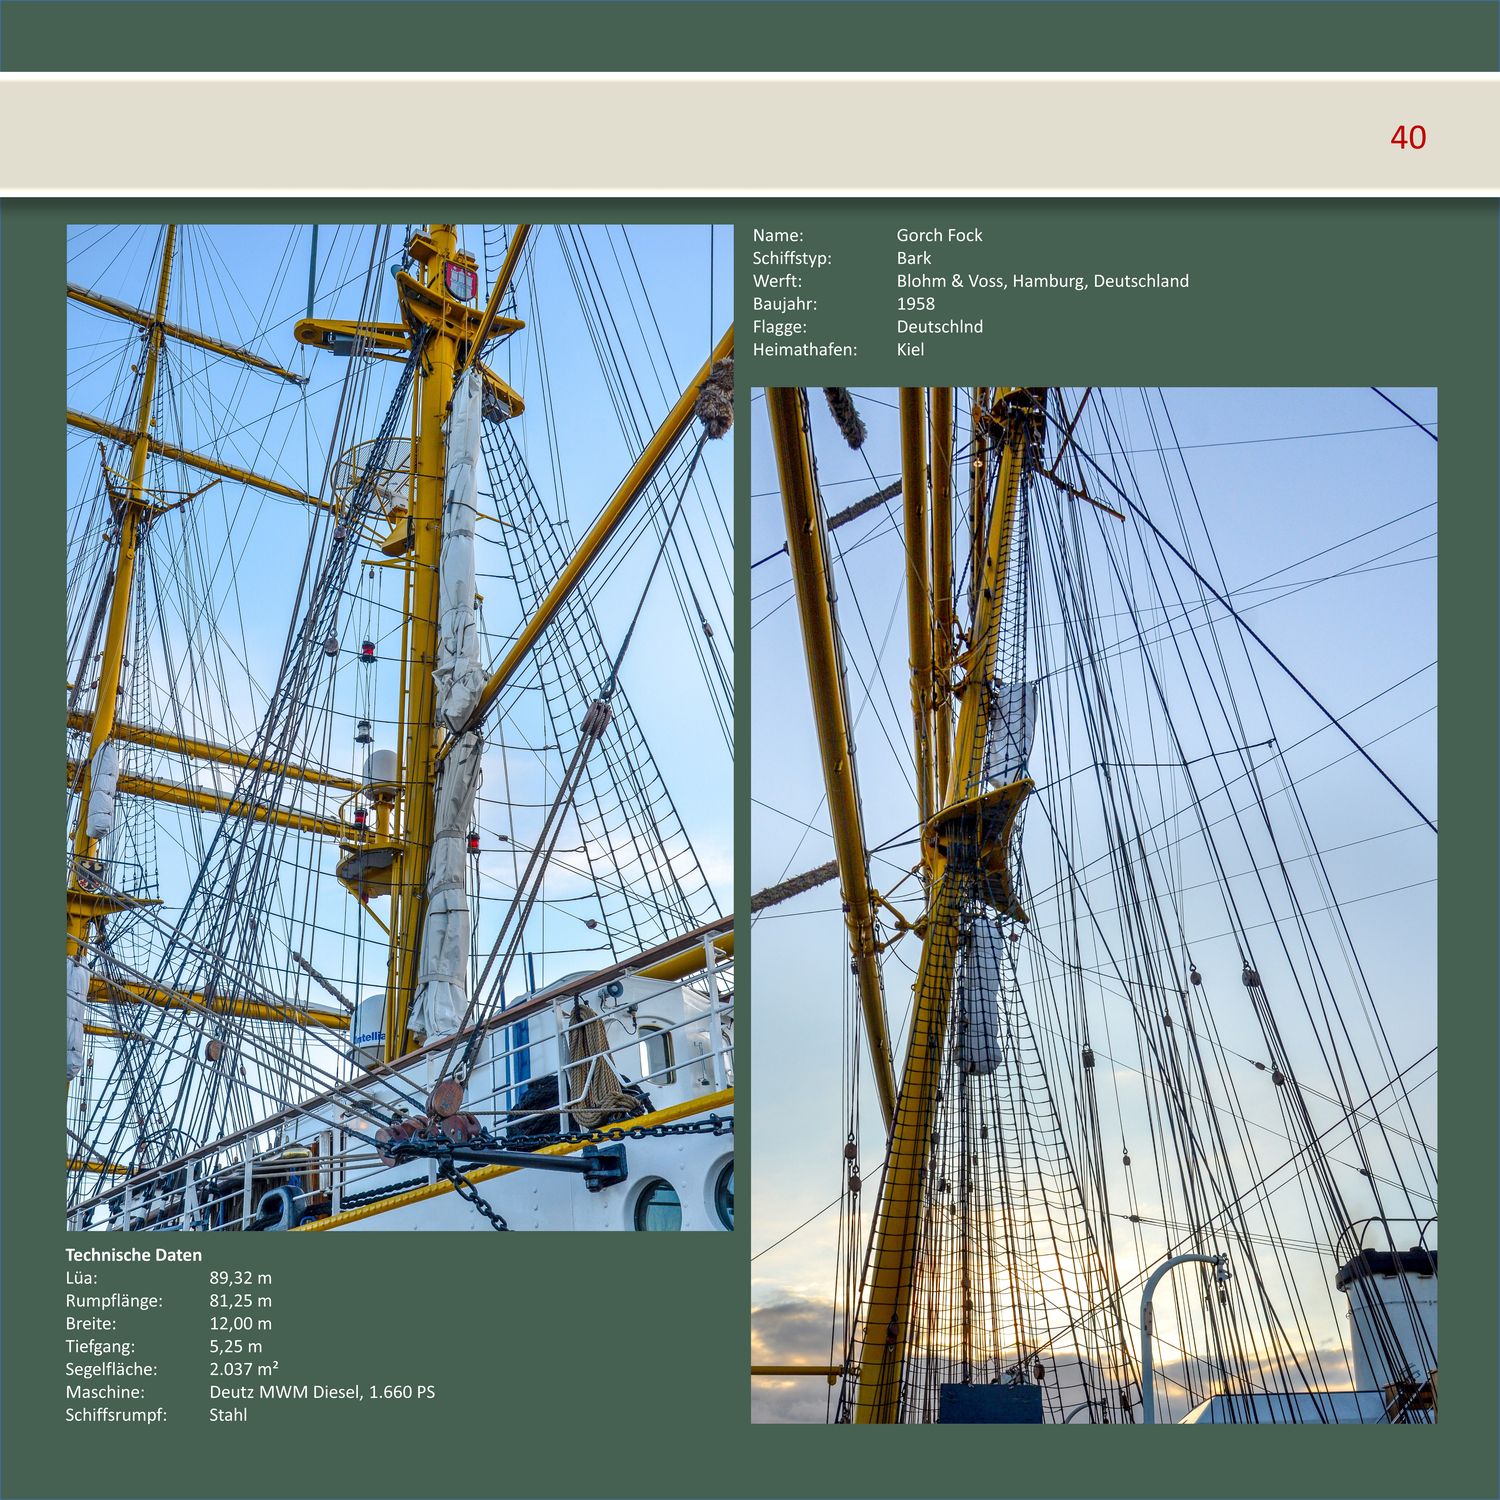Select the hull length '81,25 m'
This screenshot has height=1500, width=1500.
coord(240,1301)
